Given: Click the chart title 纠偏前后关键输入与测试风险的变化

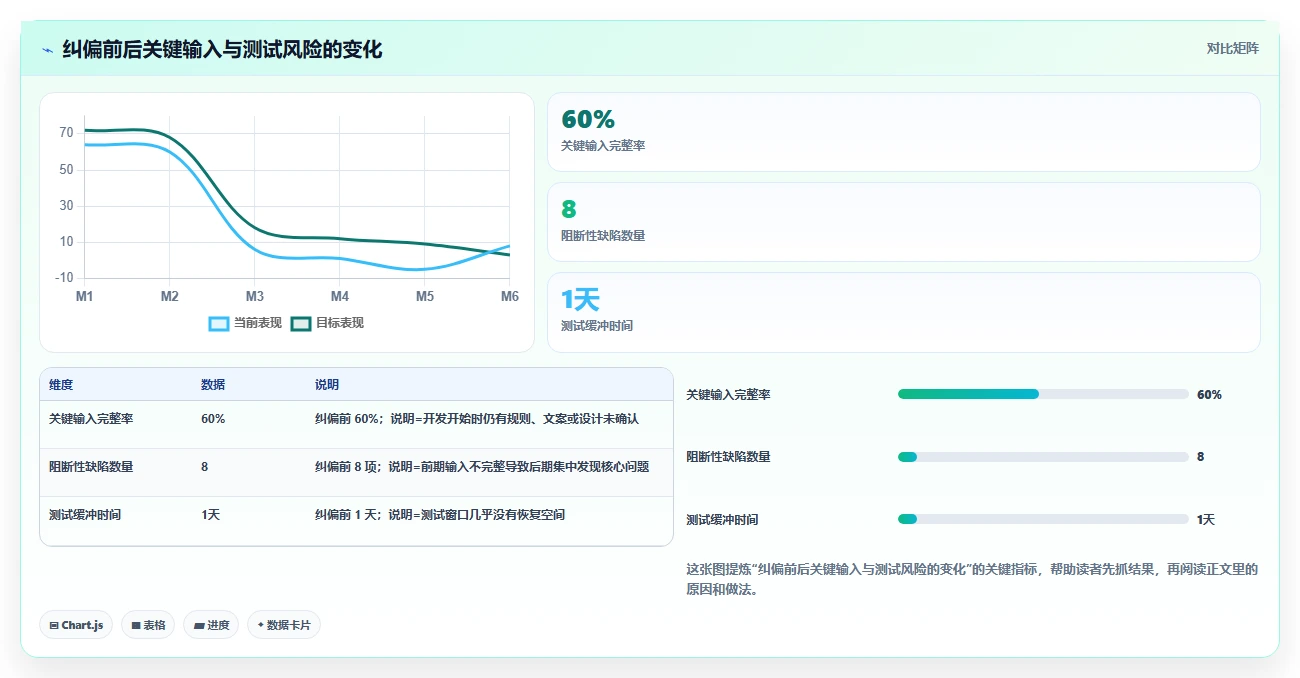Looking at the screenshot, I should tap(222, 49).
